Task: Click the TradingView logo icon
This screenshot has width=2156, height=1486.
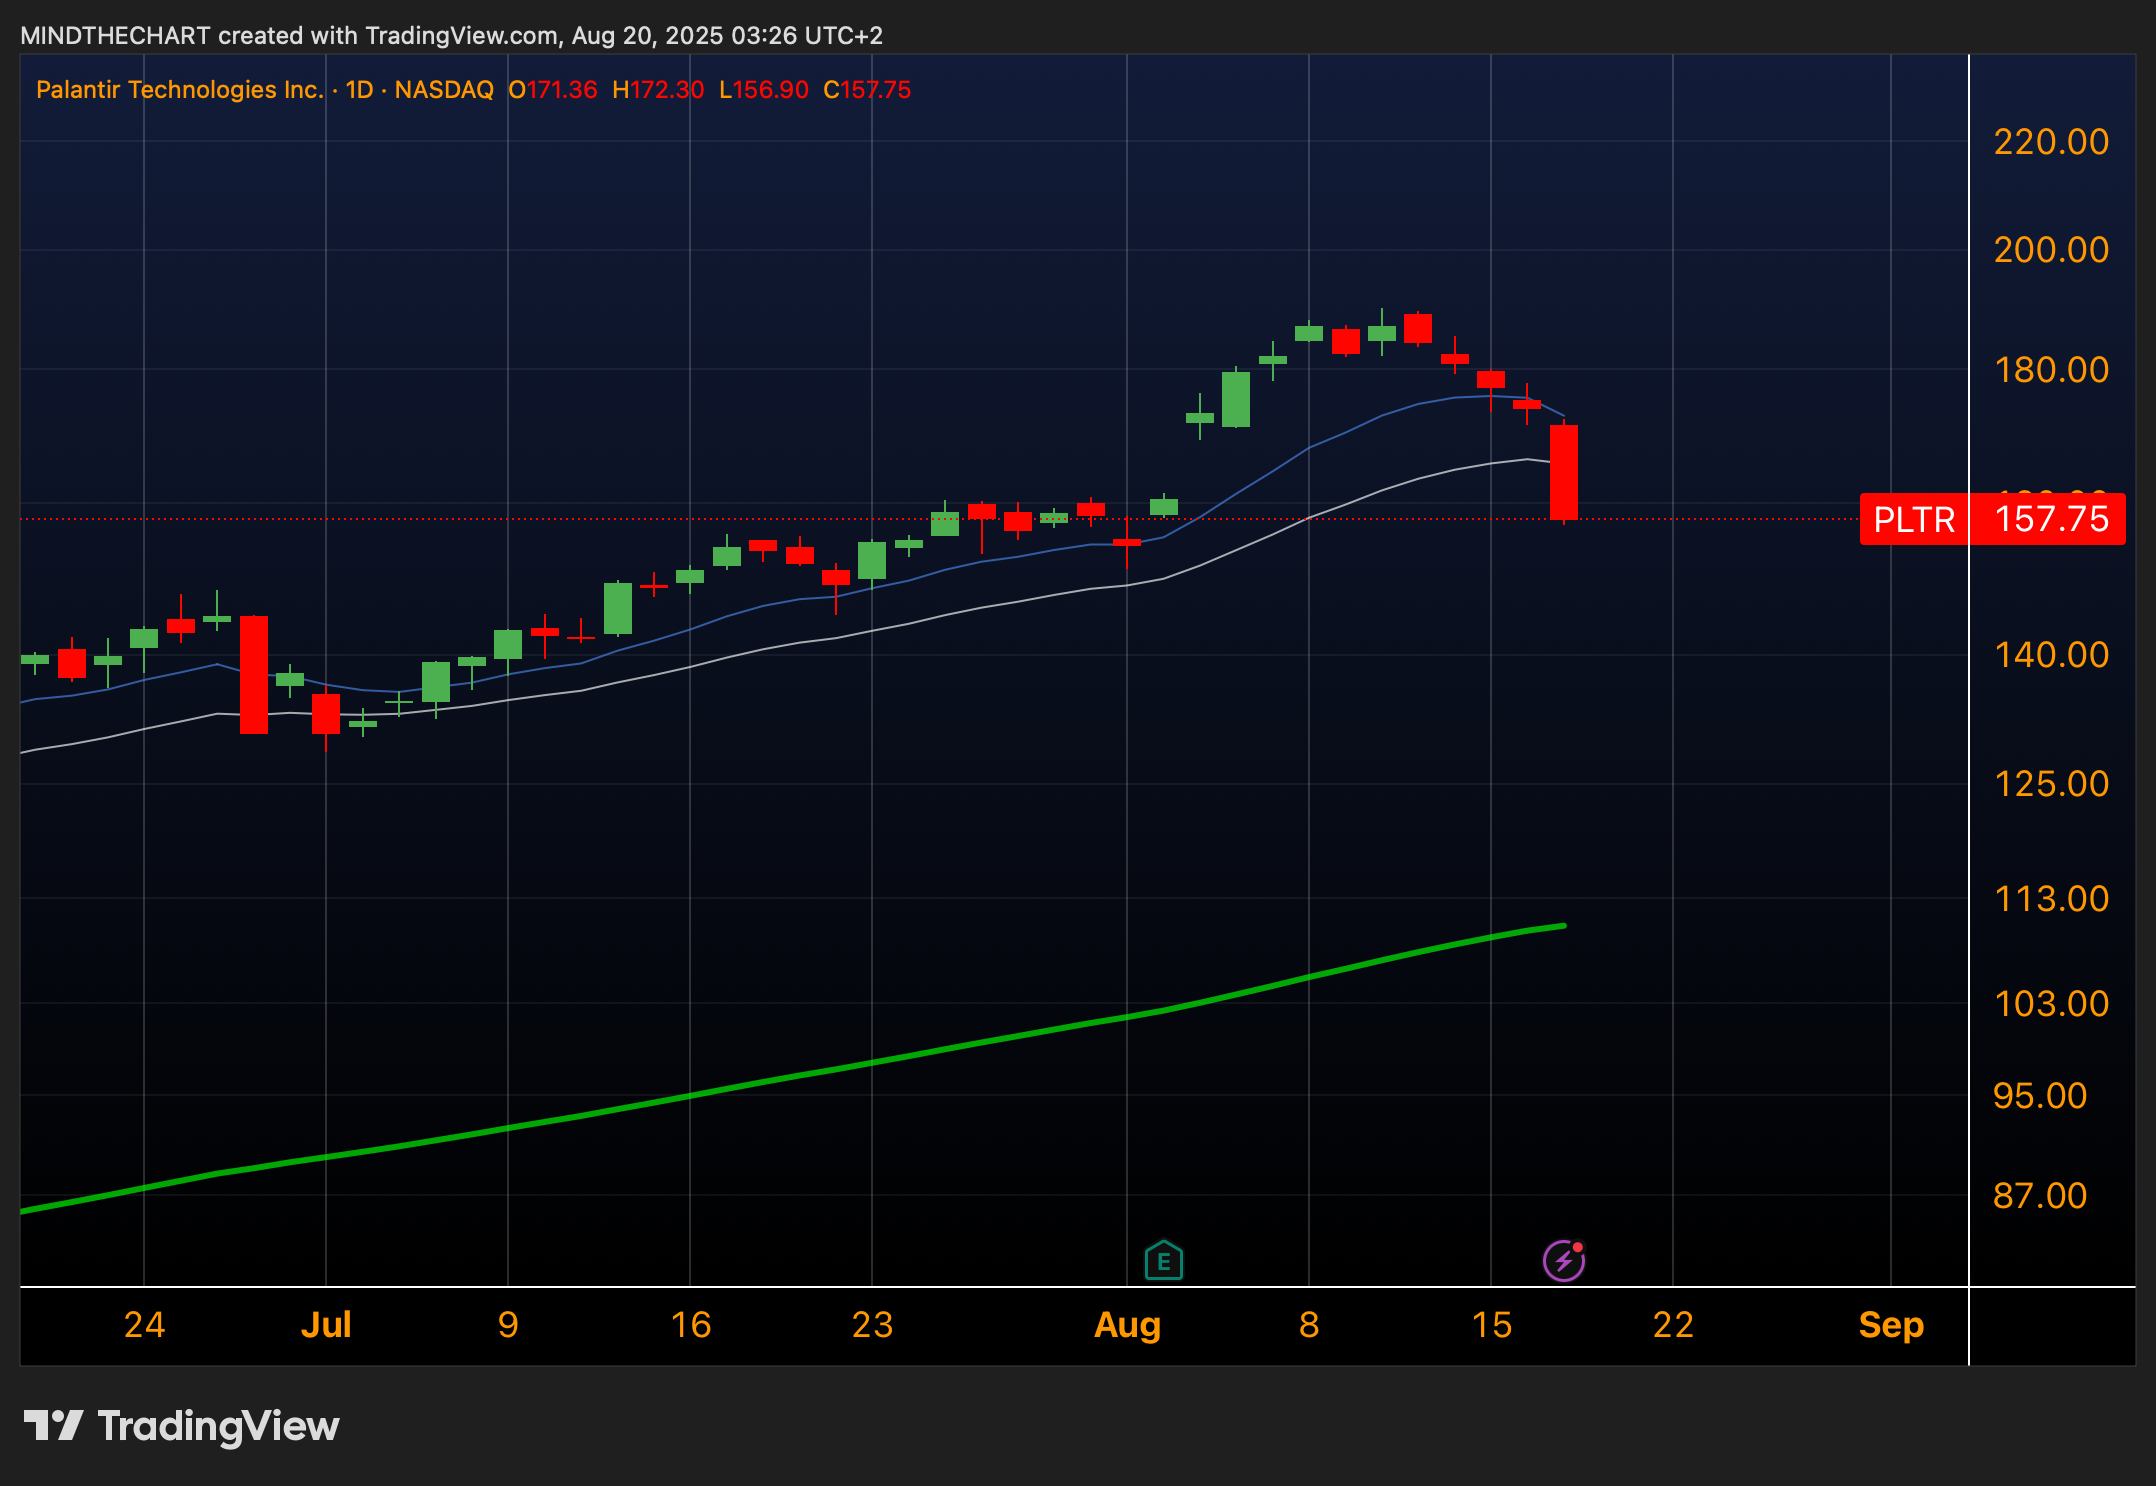Action: (x=53, y=1425)
